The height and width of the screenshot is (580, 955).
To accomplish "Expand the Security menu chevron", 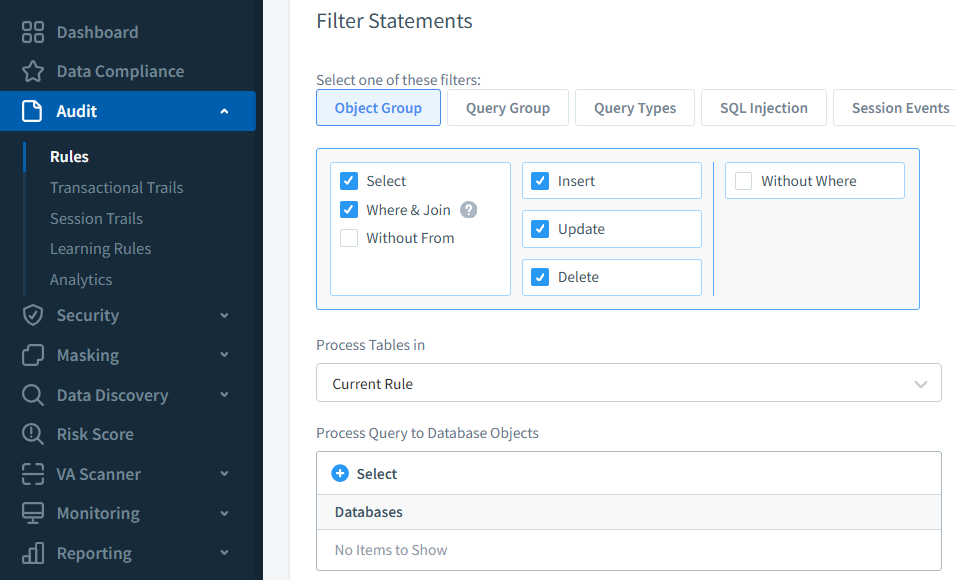I will [x=224, y=315].
